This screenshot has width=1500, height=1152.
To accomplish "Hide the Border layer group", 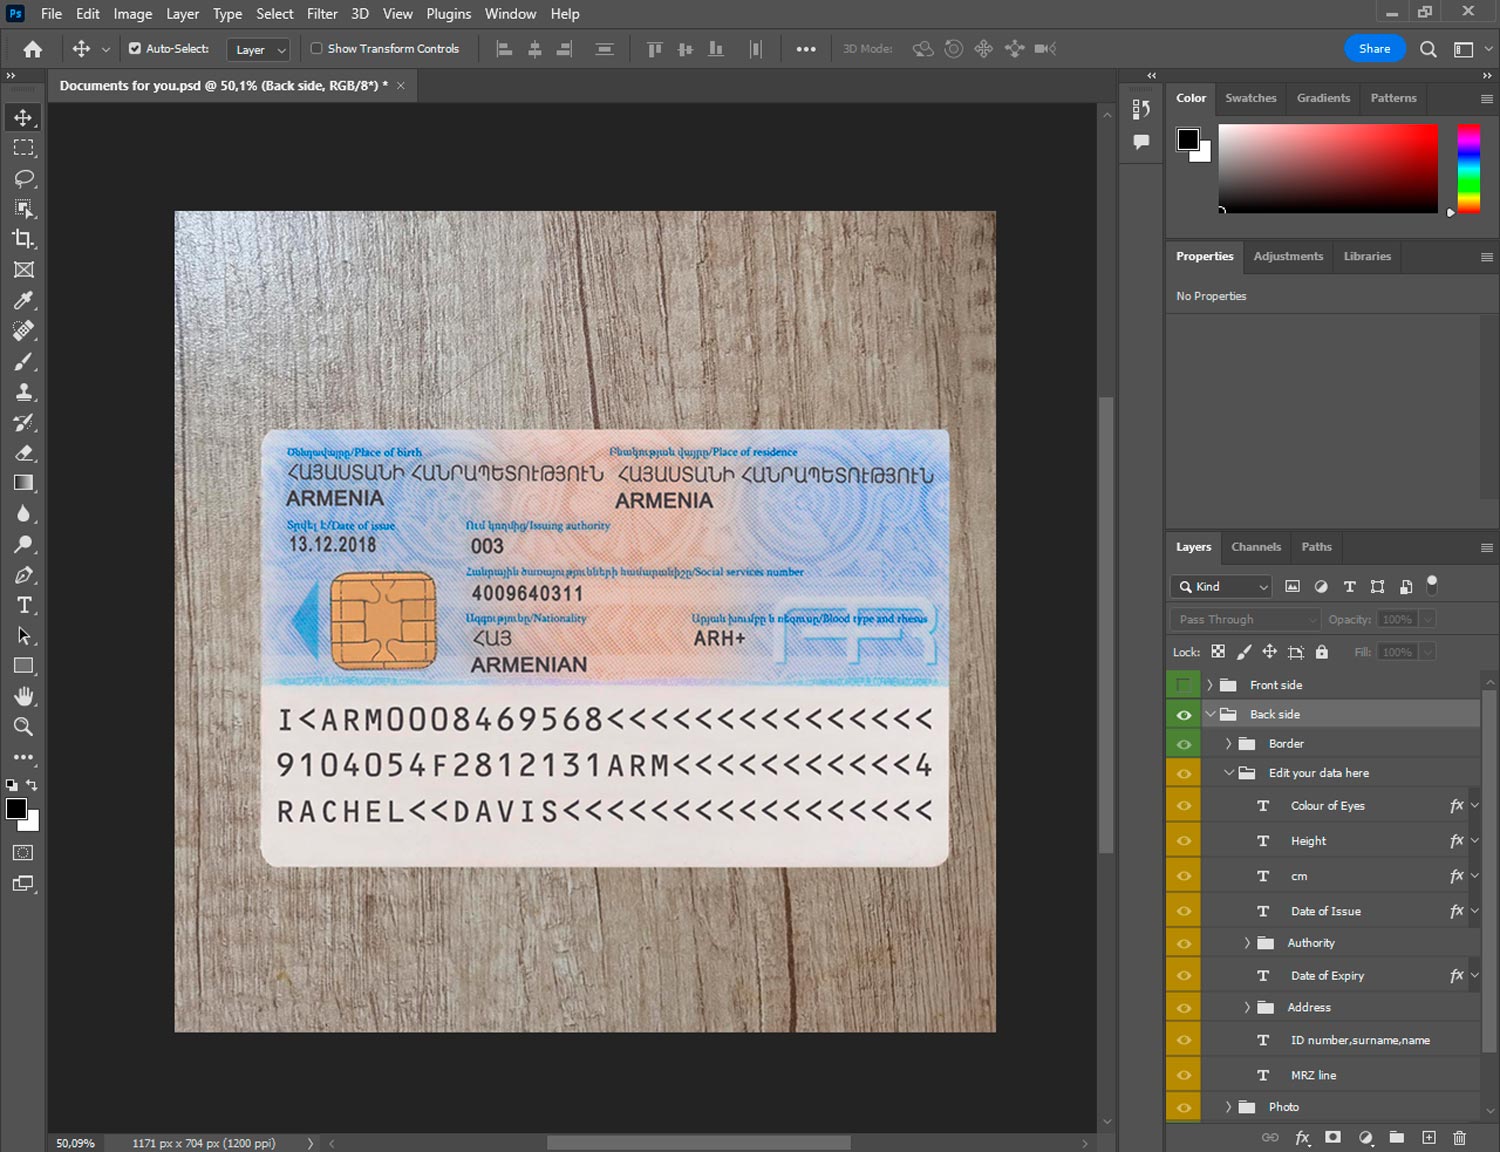I will coord(1183,744).
